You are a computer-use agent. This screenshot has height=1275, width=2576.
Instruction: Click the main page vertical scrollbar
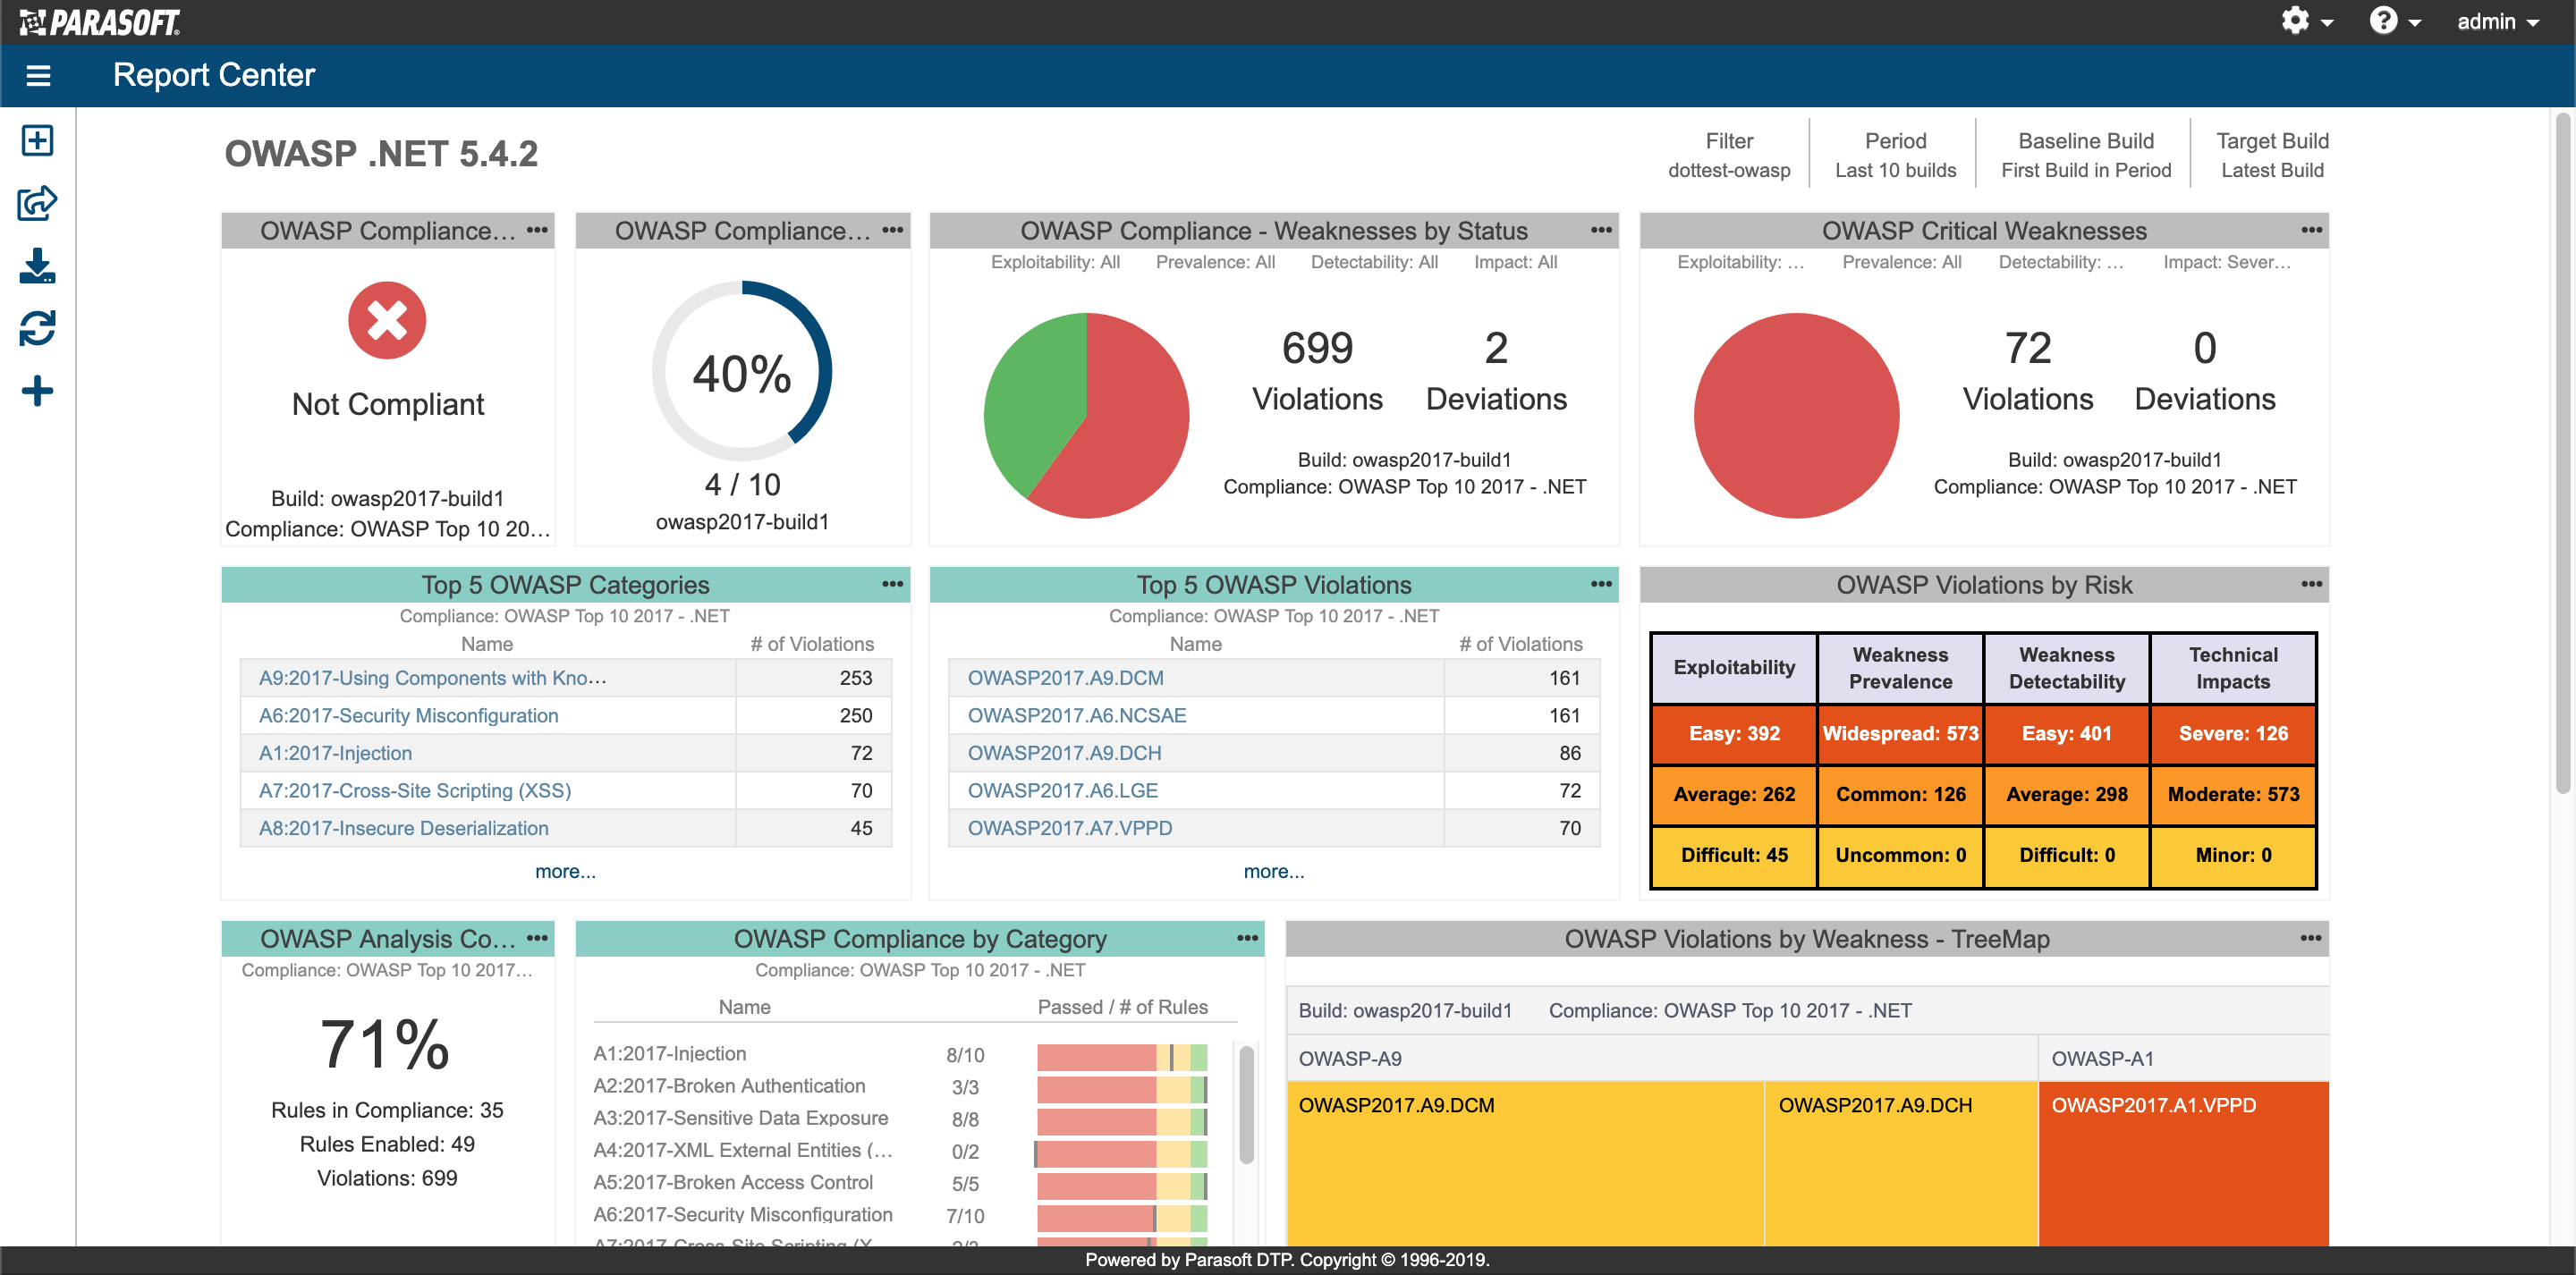2563,453
